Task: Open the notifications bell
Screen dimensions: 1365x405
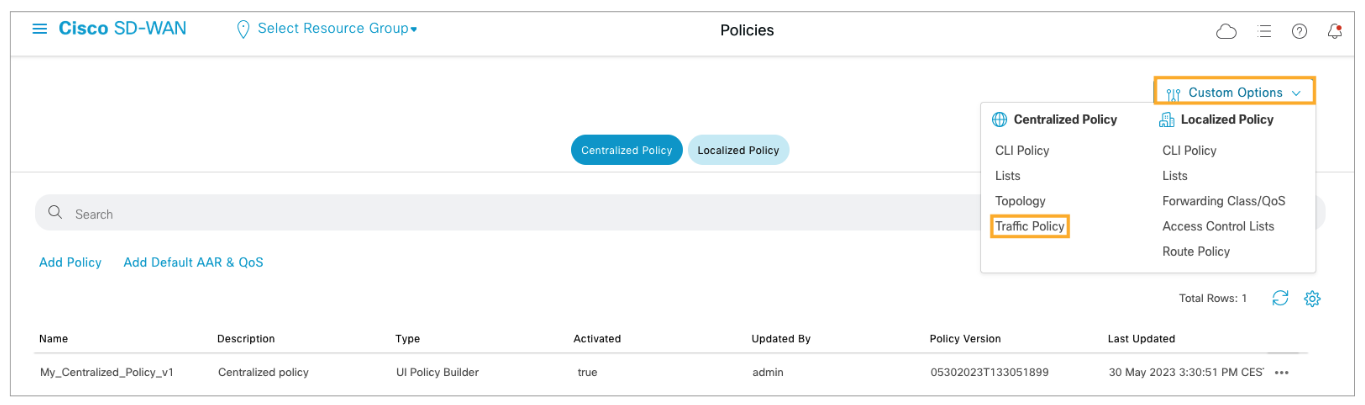Action: click(x=1334, y=31)
